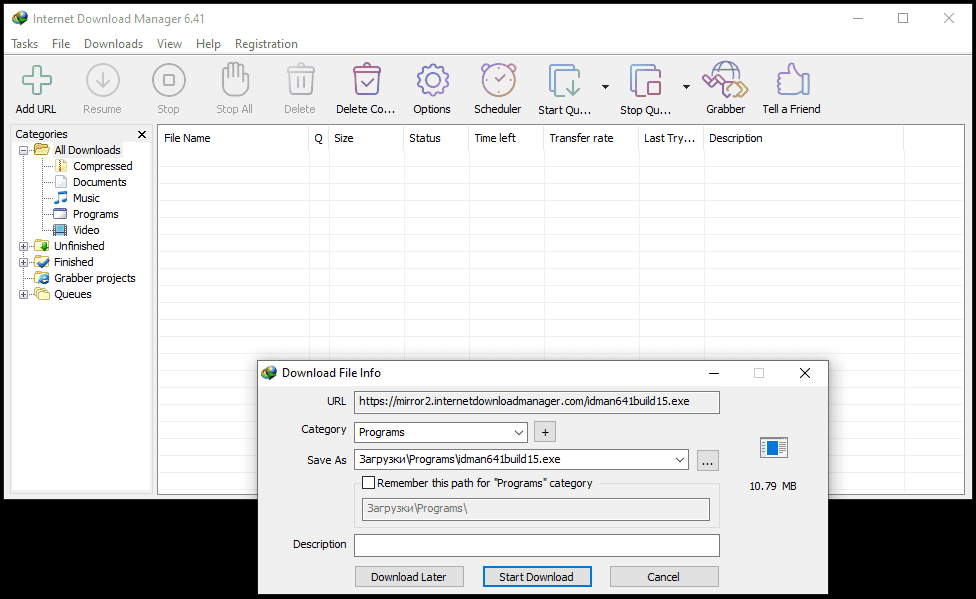
Task: Sort by Status column header
Action: tap(436, 138)
